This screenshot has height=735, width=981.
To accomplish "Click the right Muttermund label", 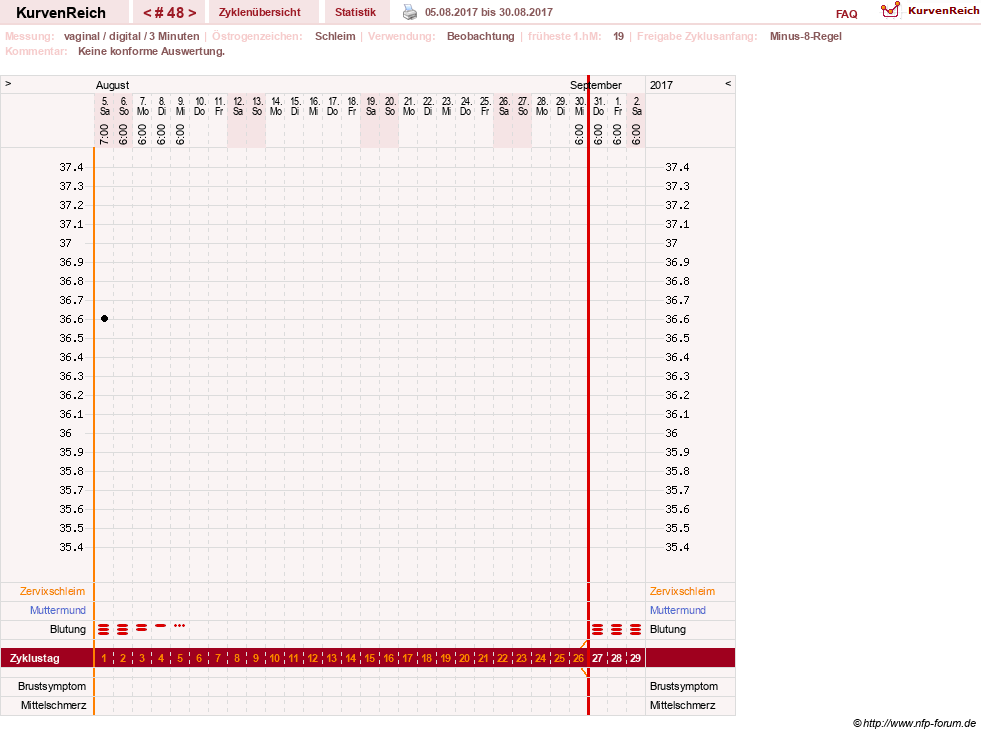I will (678, 610).
